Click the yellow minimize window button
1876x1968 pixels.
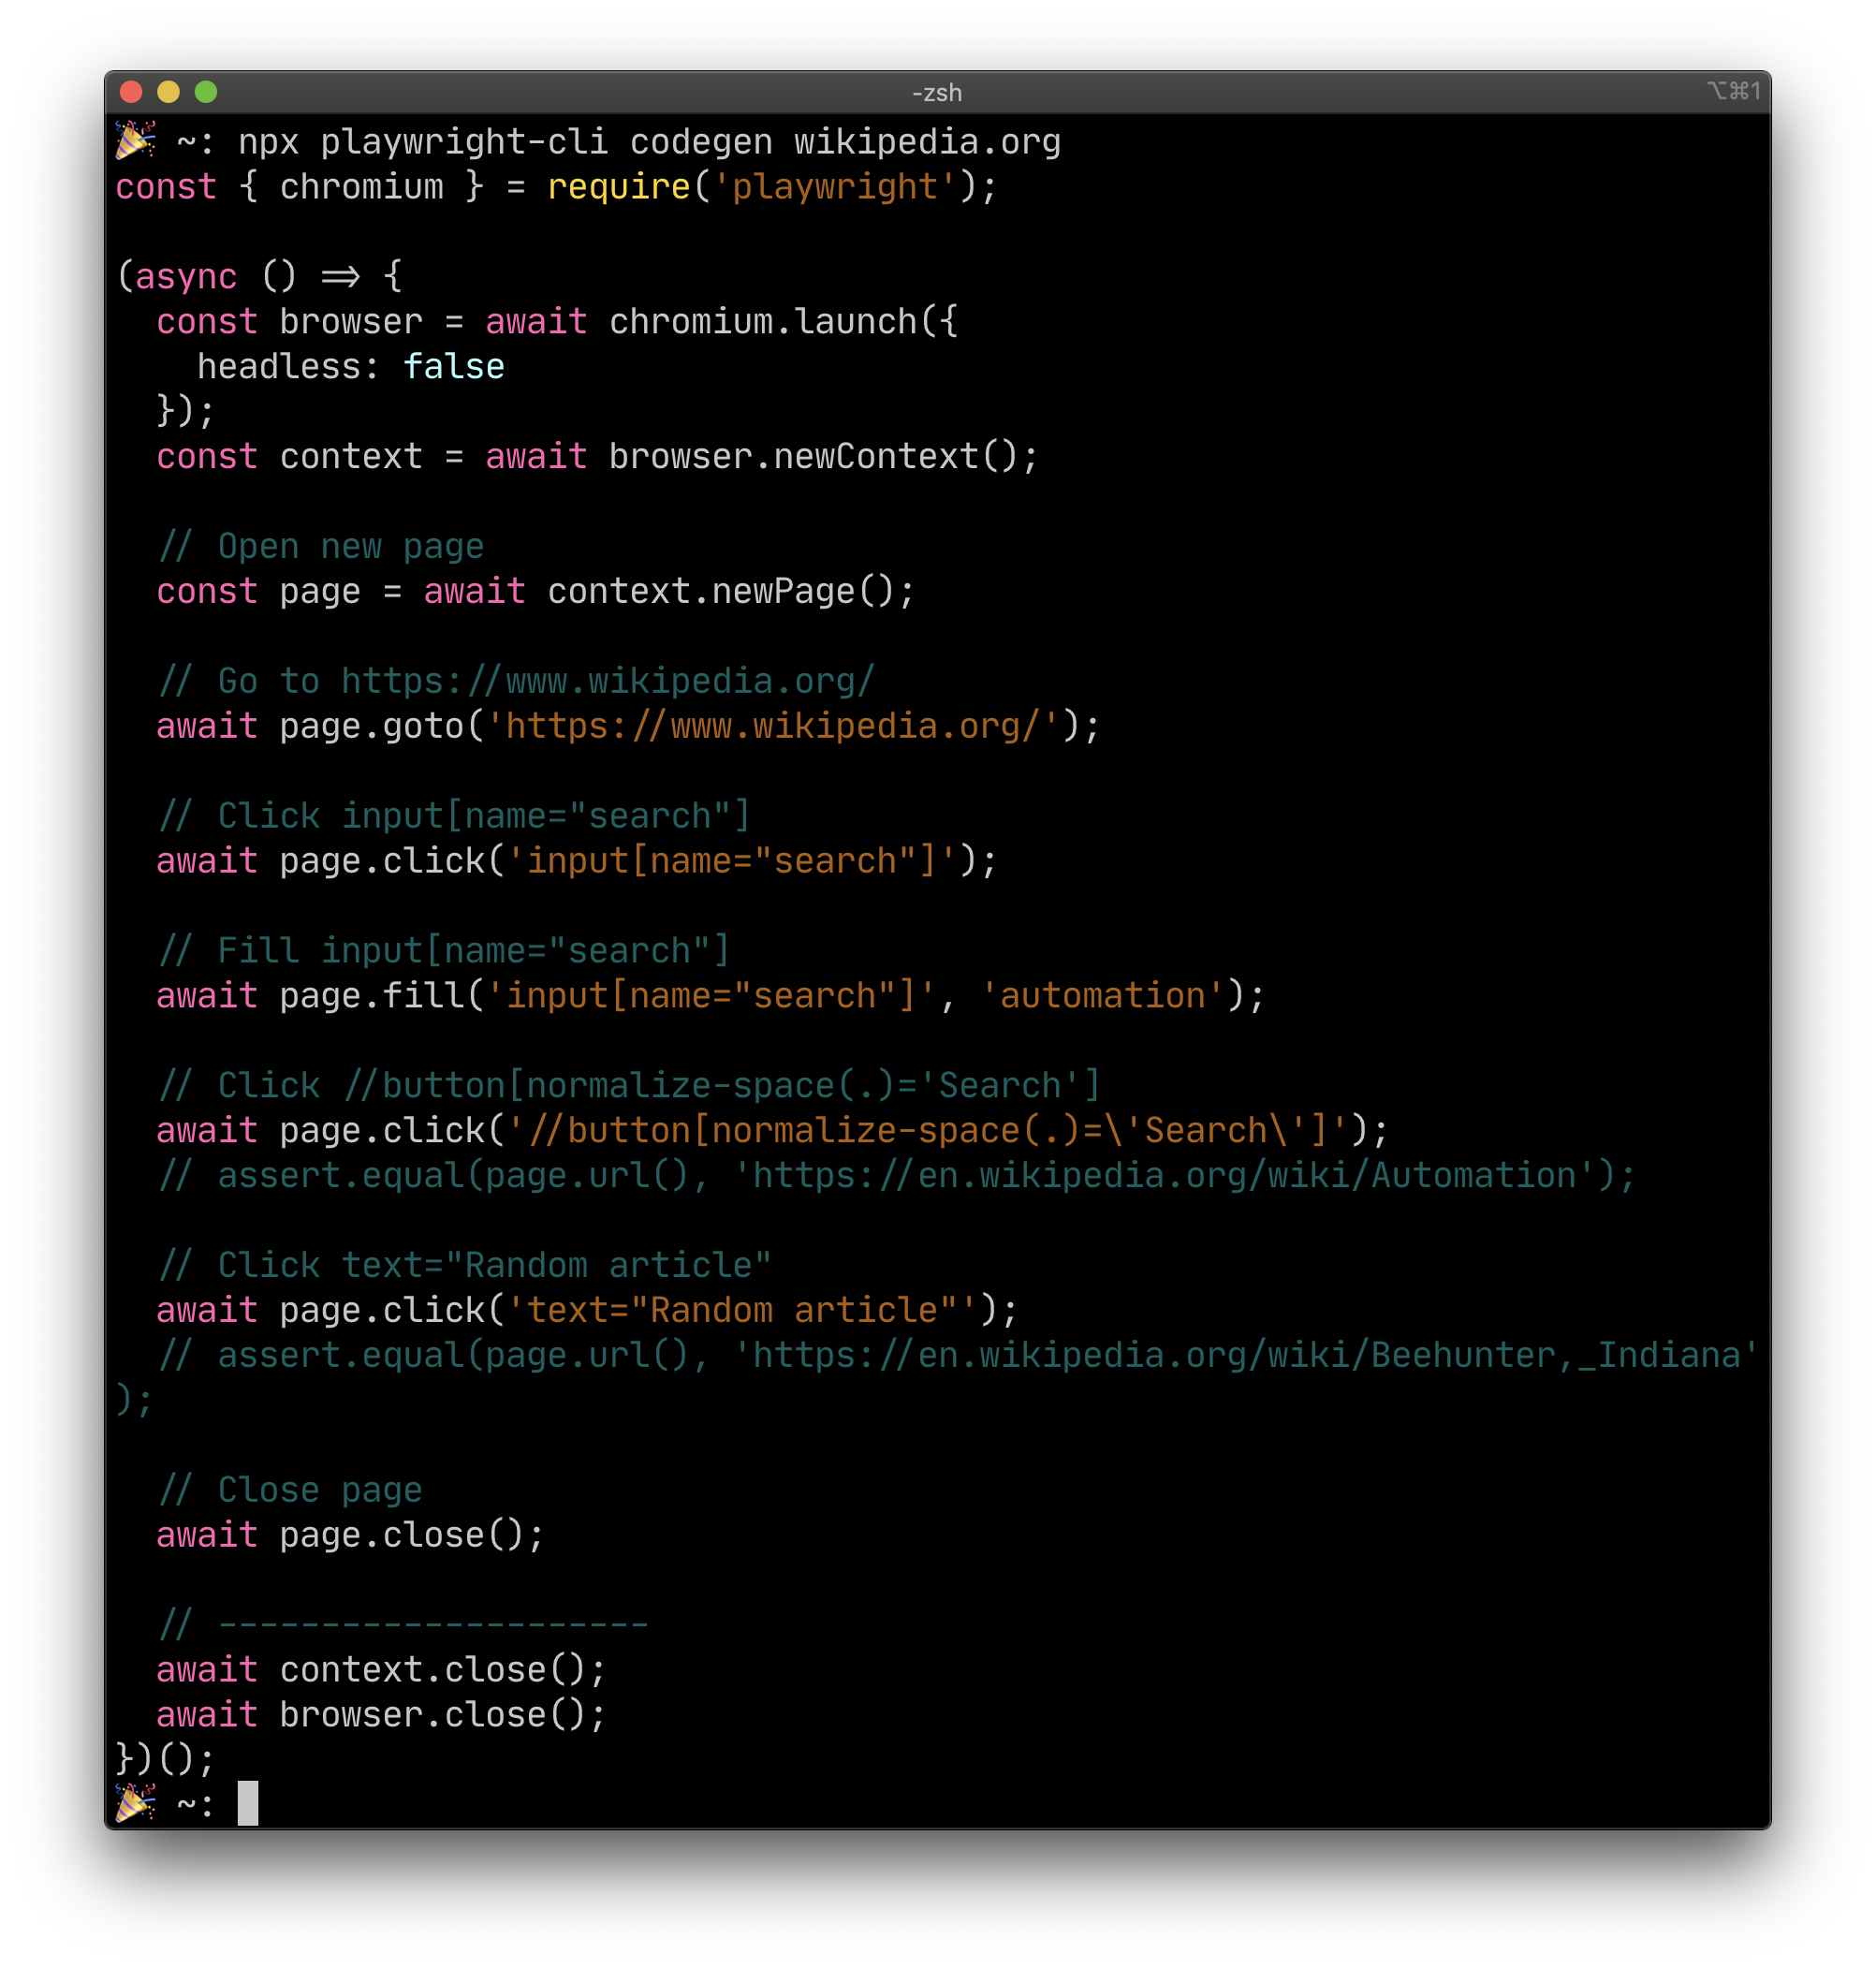pos(168,92)
